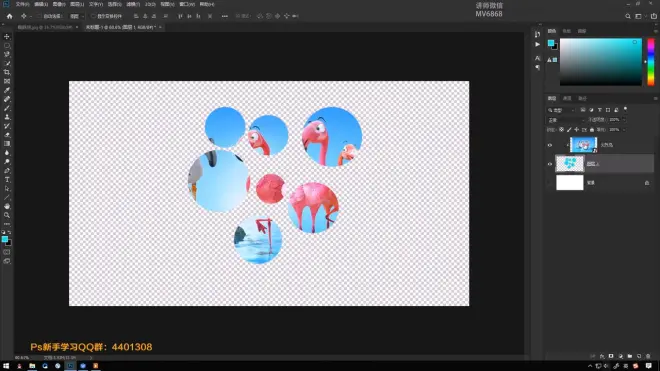The width and height of the screenshot is (660, 371).
Task: Open the File menu in menu bar
Action: pyautogui.click(x=22, y=4)
